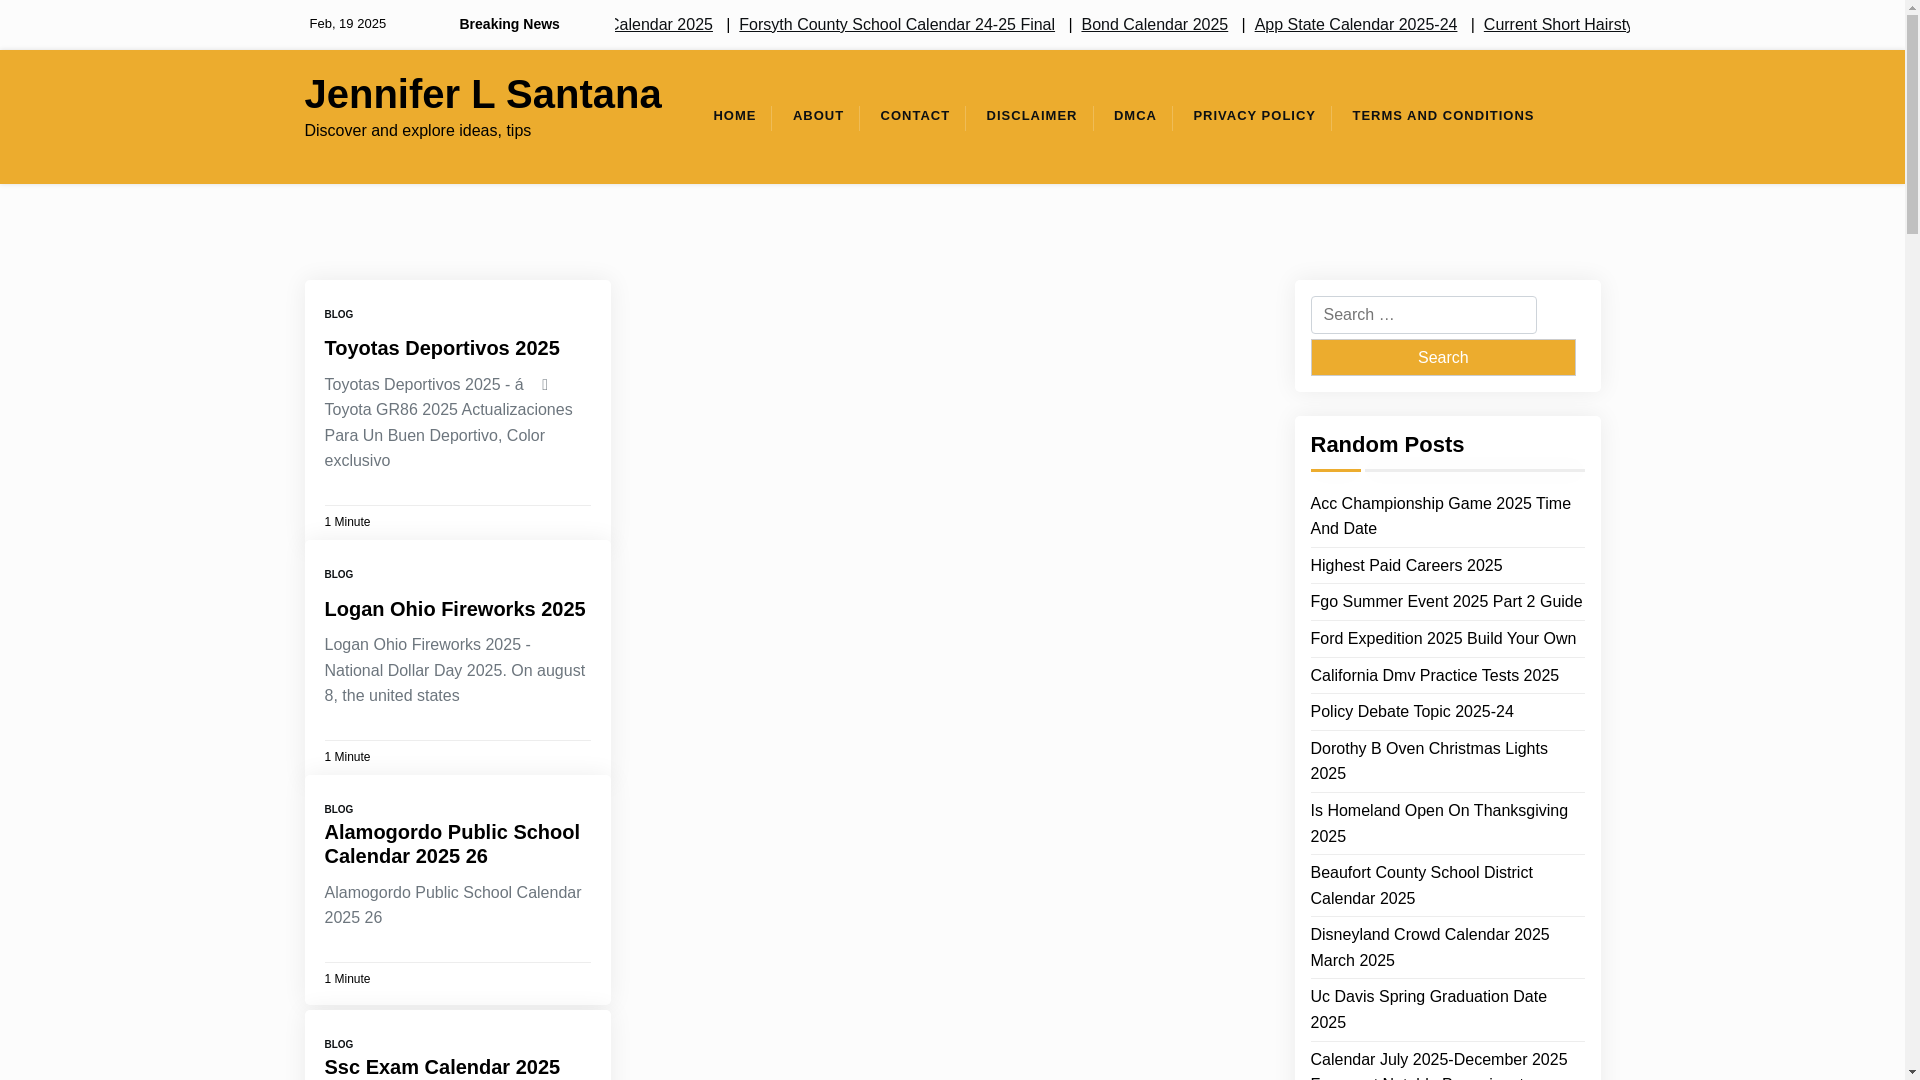Open the PRIVACY POLICY menu item

point(1254,116)
